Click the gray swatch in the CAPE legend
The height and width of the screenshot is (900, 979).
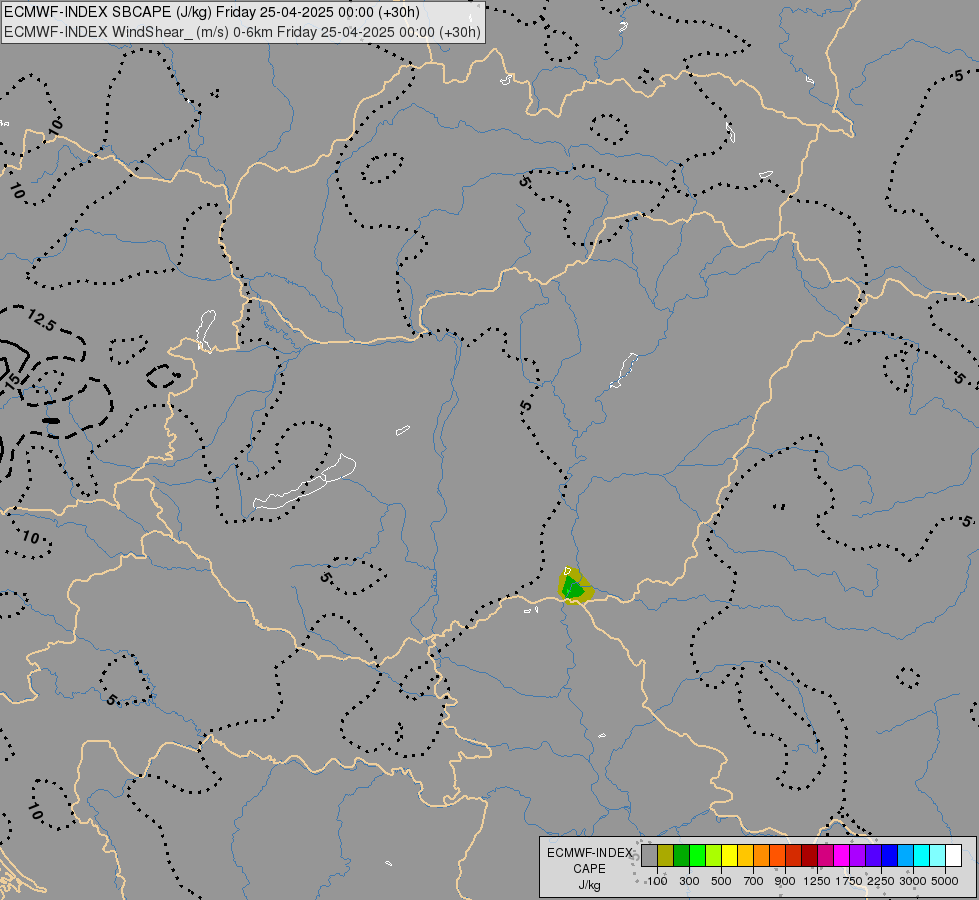[x=649, y=856]
